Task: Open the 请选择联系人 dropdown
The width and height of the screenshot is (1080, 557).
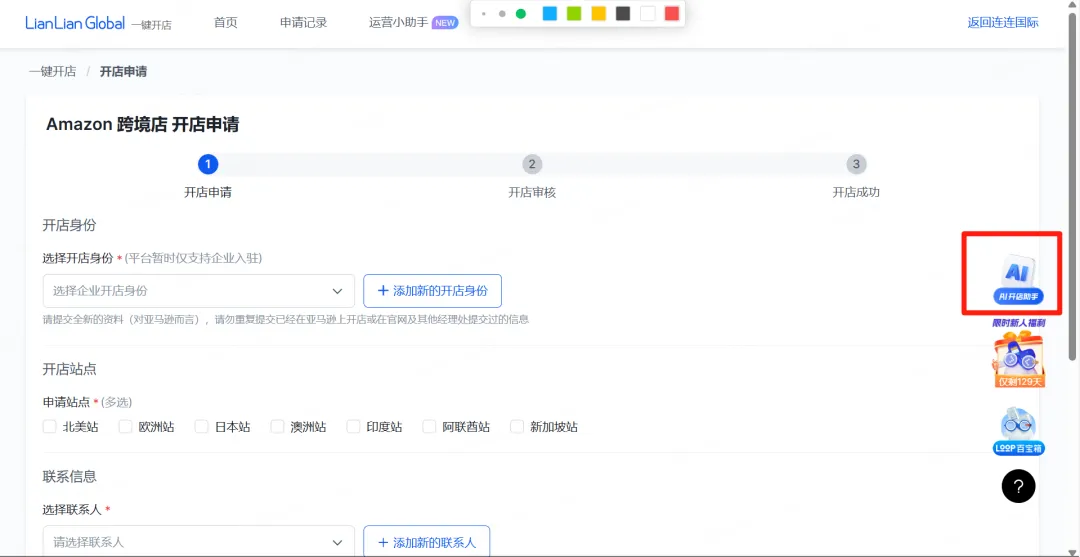Action: 198,542
